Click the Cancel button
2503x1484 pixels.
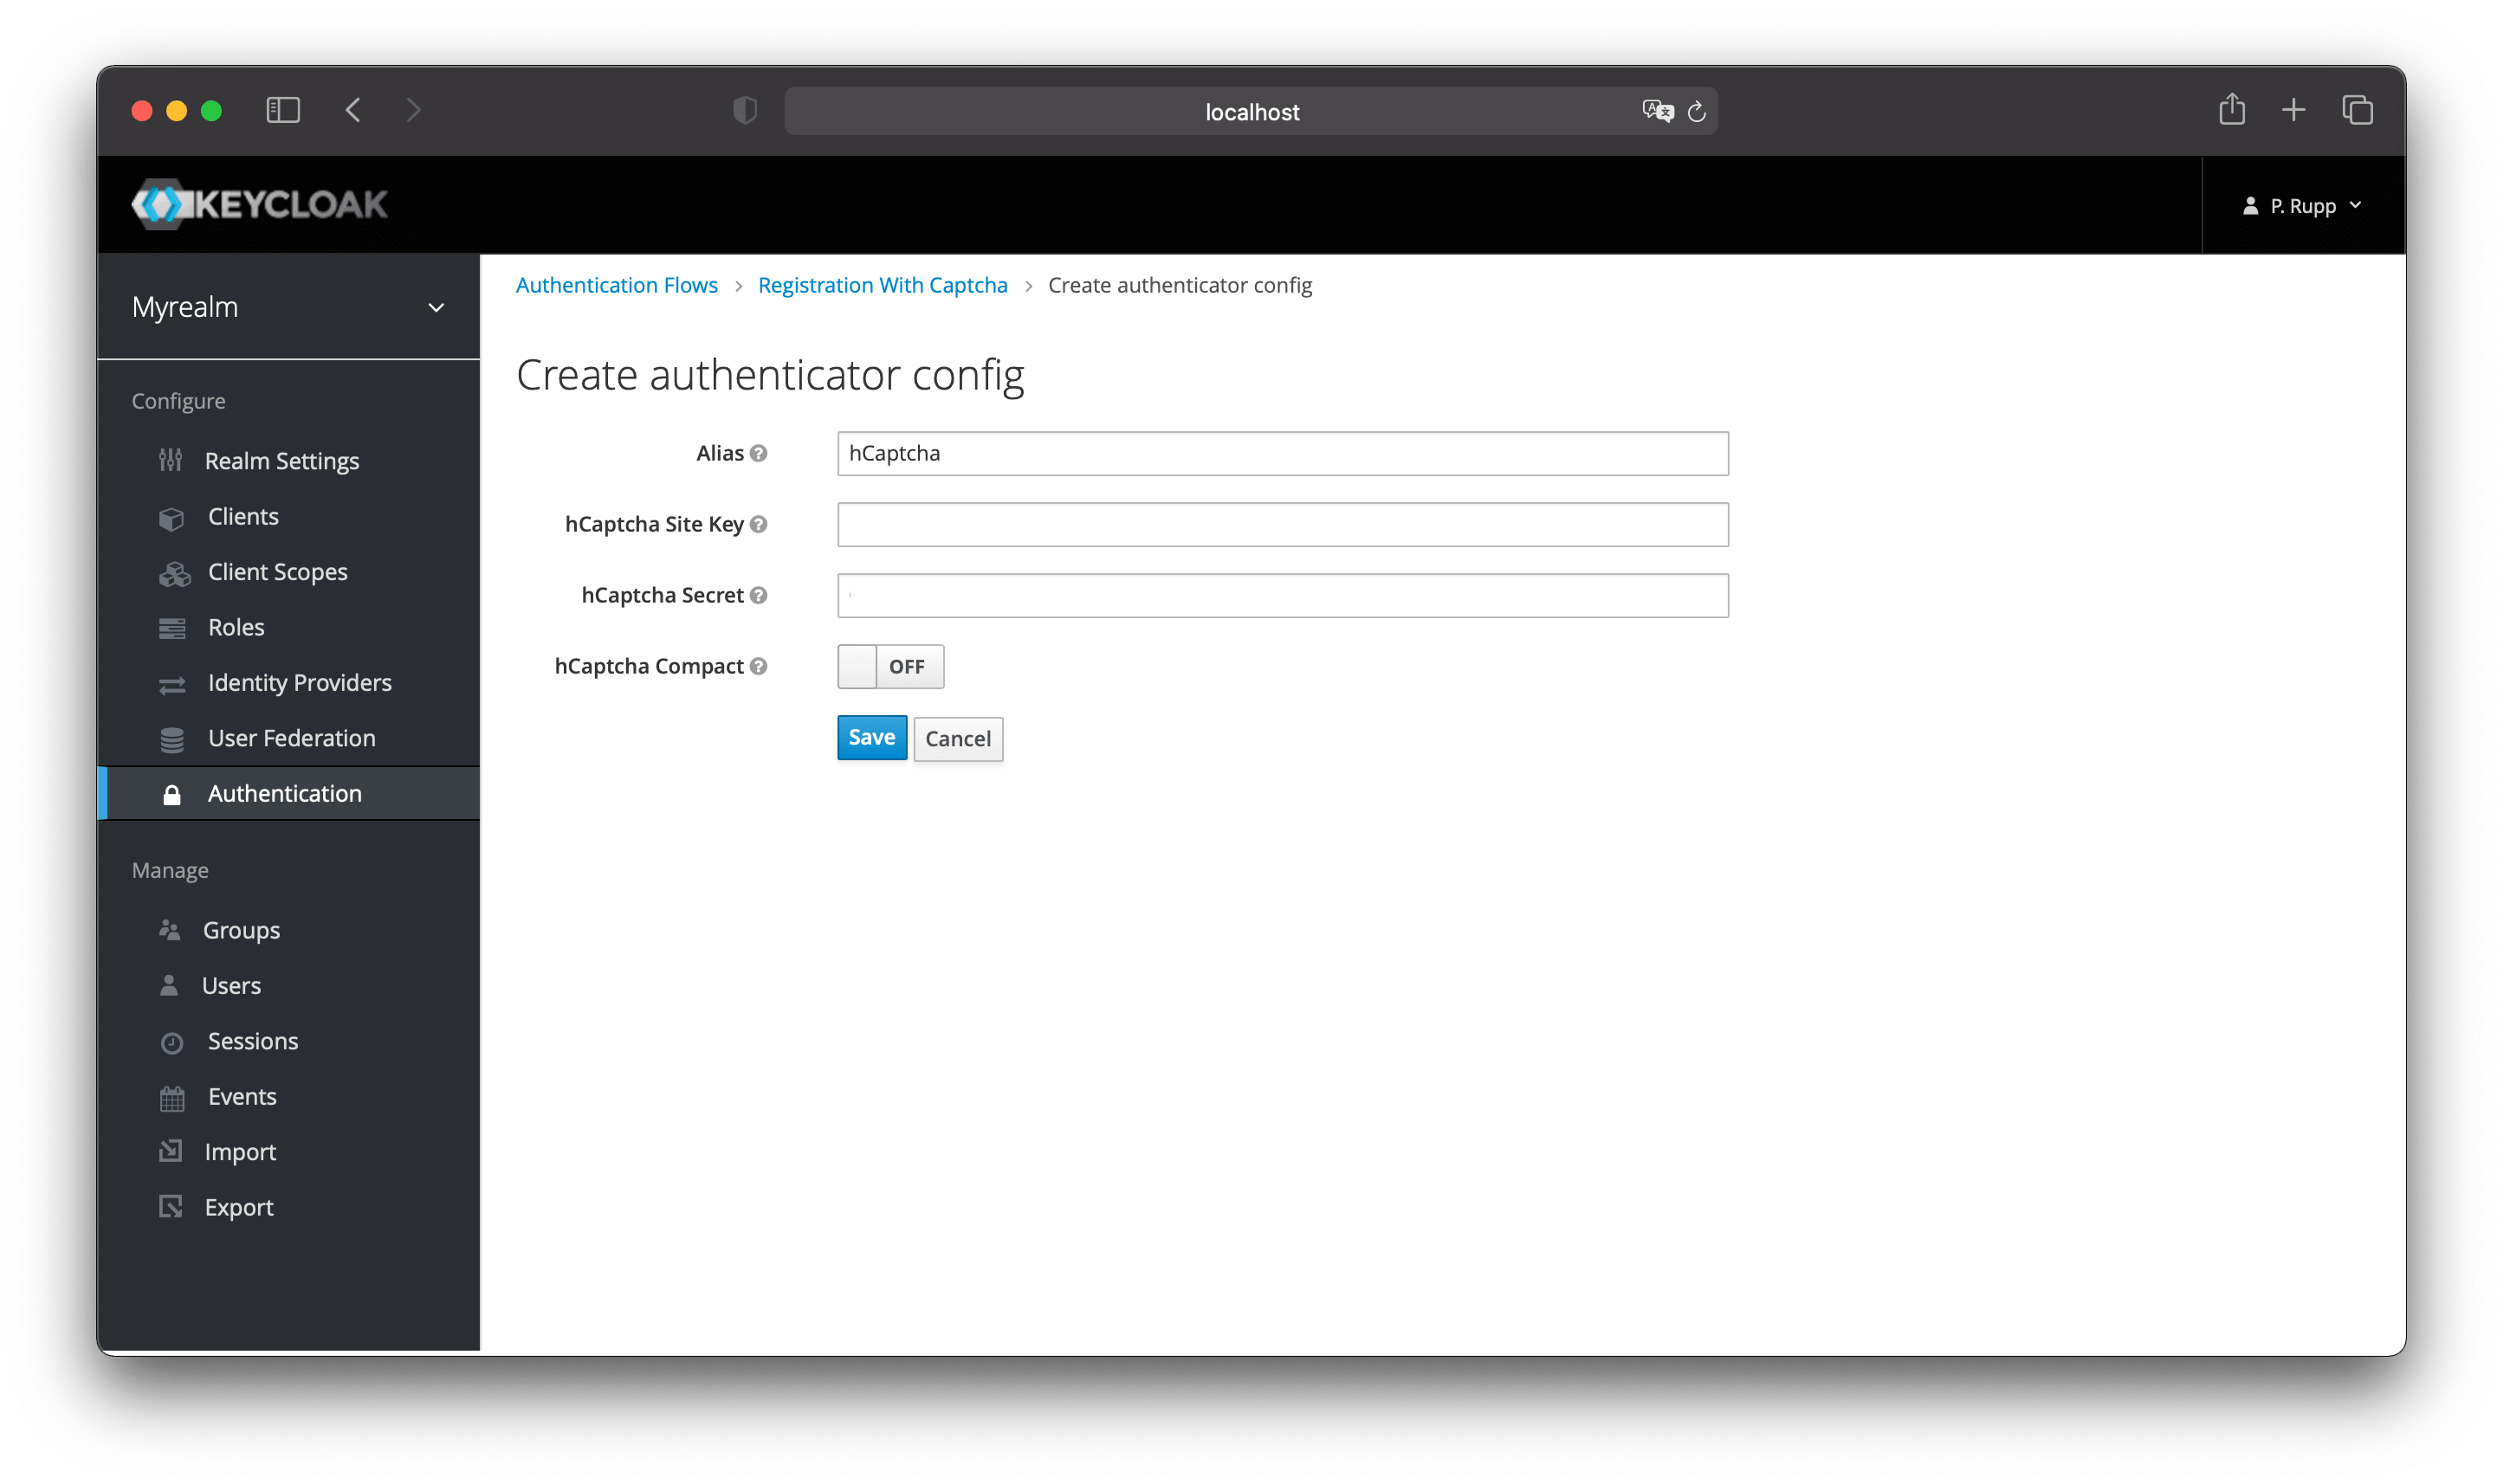959,737
